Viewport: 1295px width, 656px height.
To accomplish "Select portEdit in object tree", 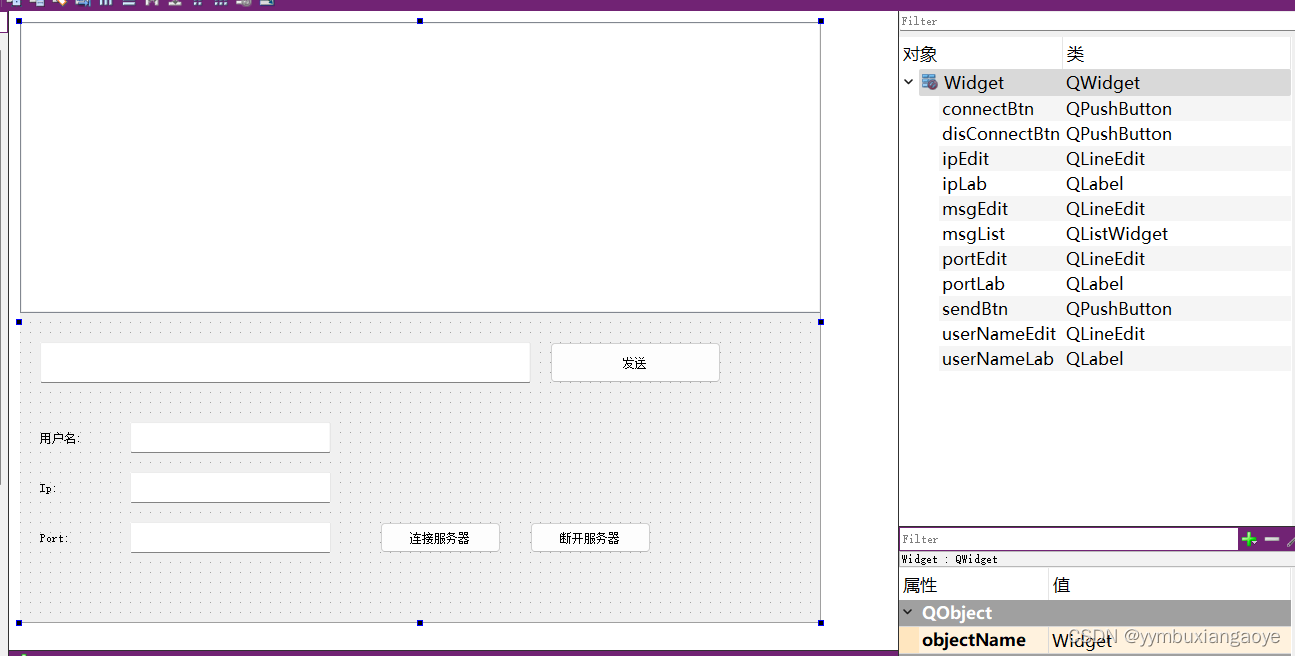I will point(974,259).
